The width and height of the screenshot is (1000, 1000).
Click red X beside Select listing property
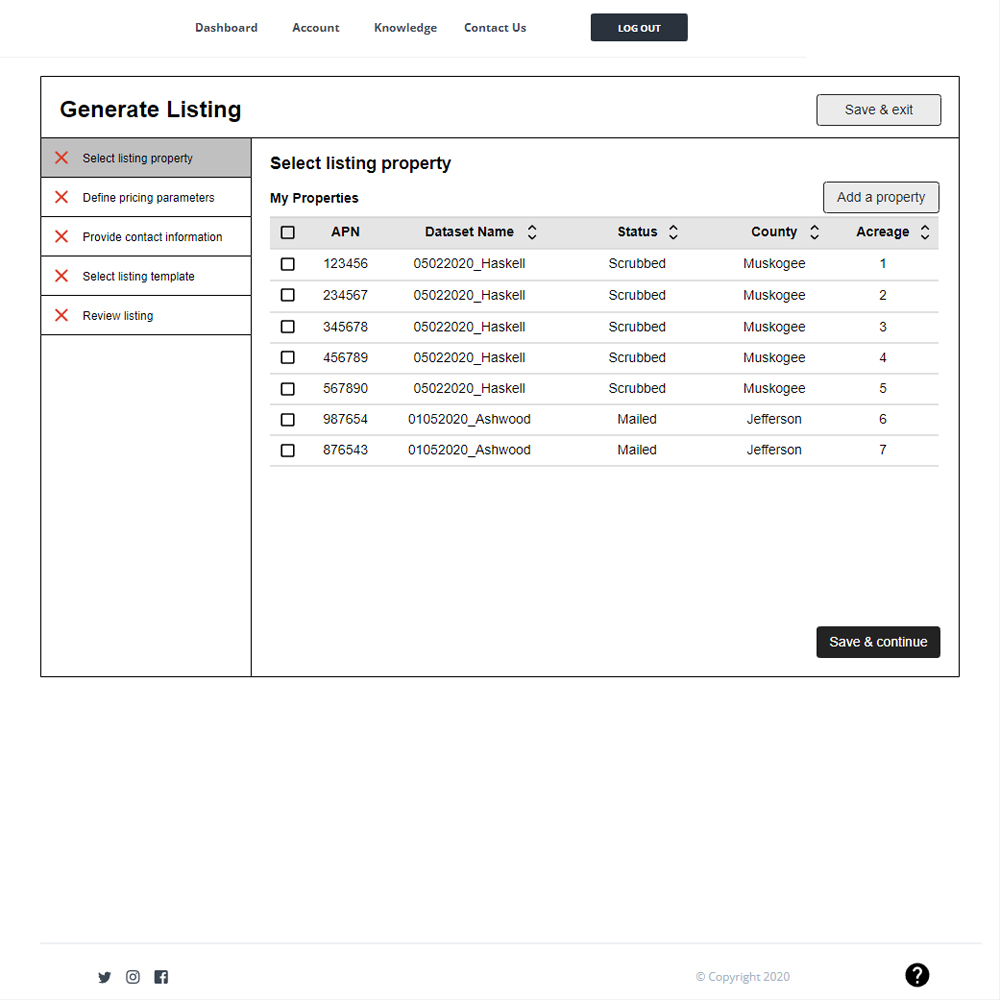click(x=61, y=158)
